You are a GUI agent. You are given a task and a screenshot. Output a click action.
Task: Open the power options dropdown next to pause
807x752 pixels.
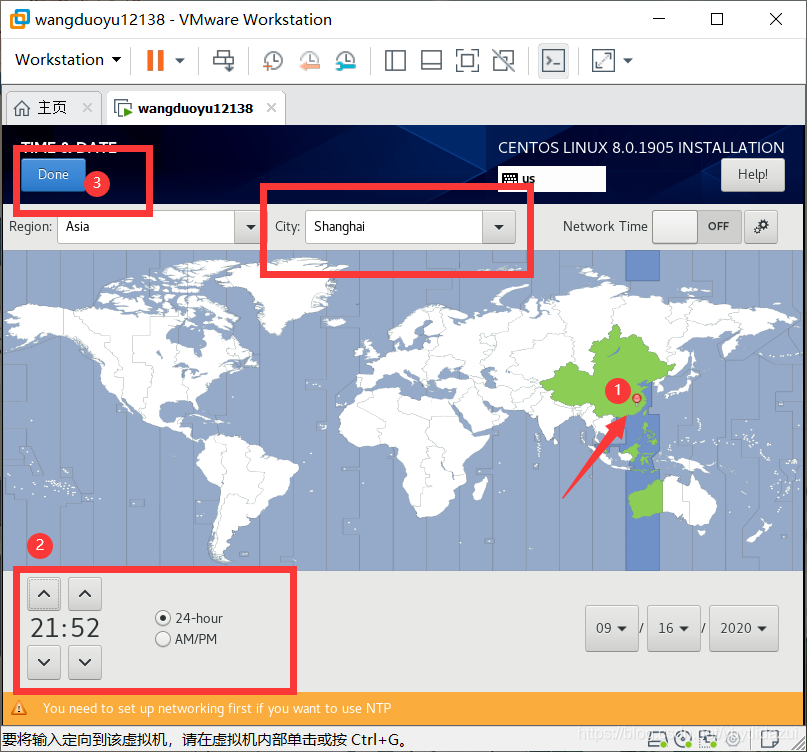click(180, 60)
